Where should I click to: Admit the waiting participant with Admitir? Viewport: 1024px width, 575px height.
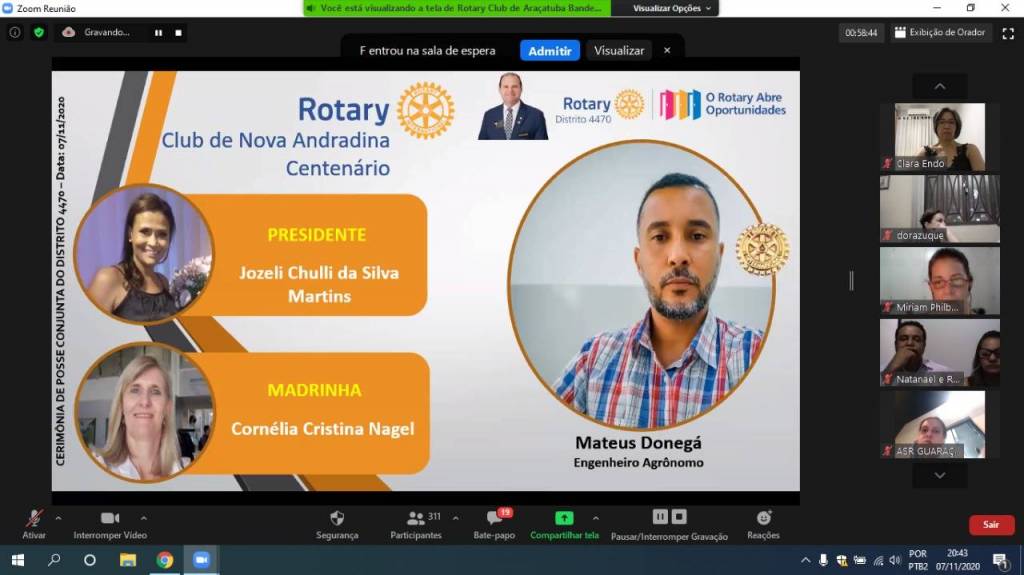point(549,50)
